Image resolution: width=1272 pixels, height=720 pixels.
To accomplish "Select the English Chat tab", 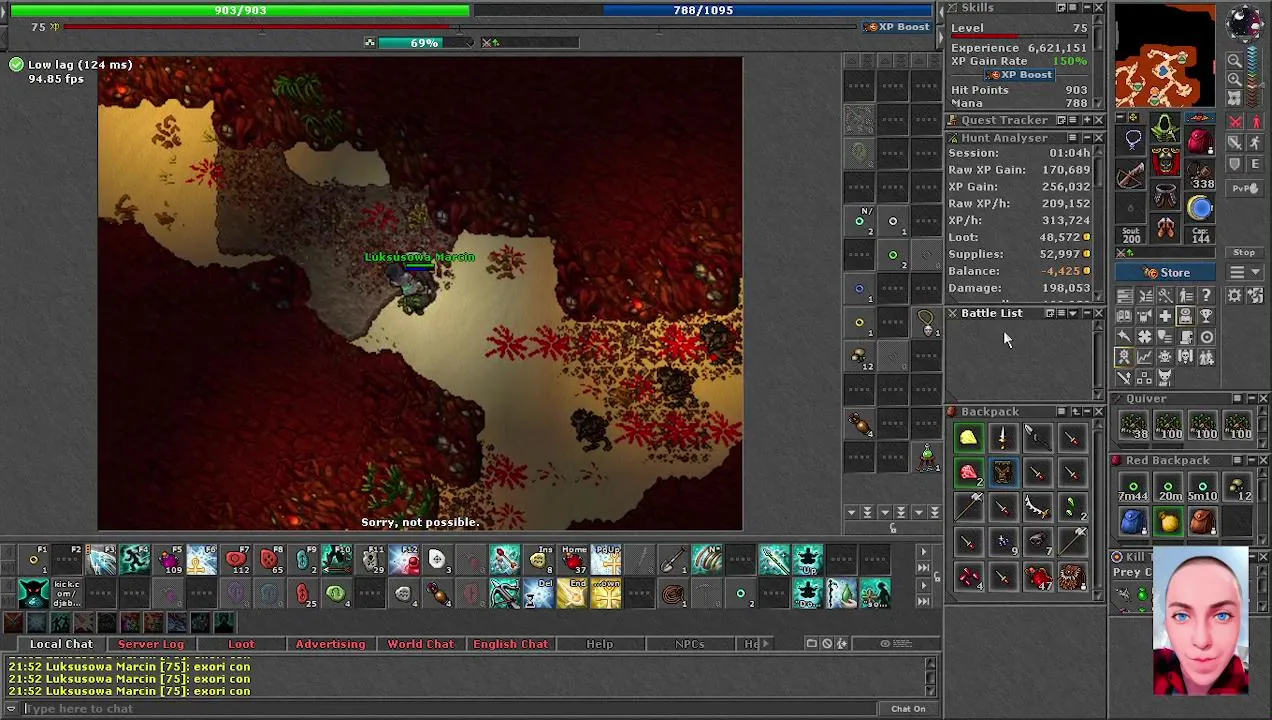I will pyautogui.click(x=510, y=644).
